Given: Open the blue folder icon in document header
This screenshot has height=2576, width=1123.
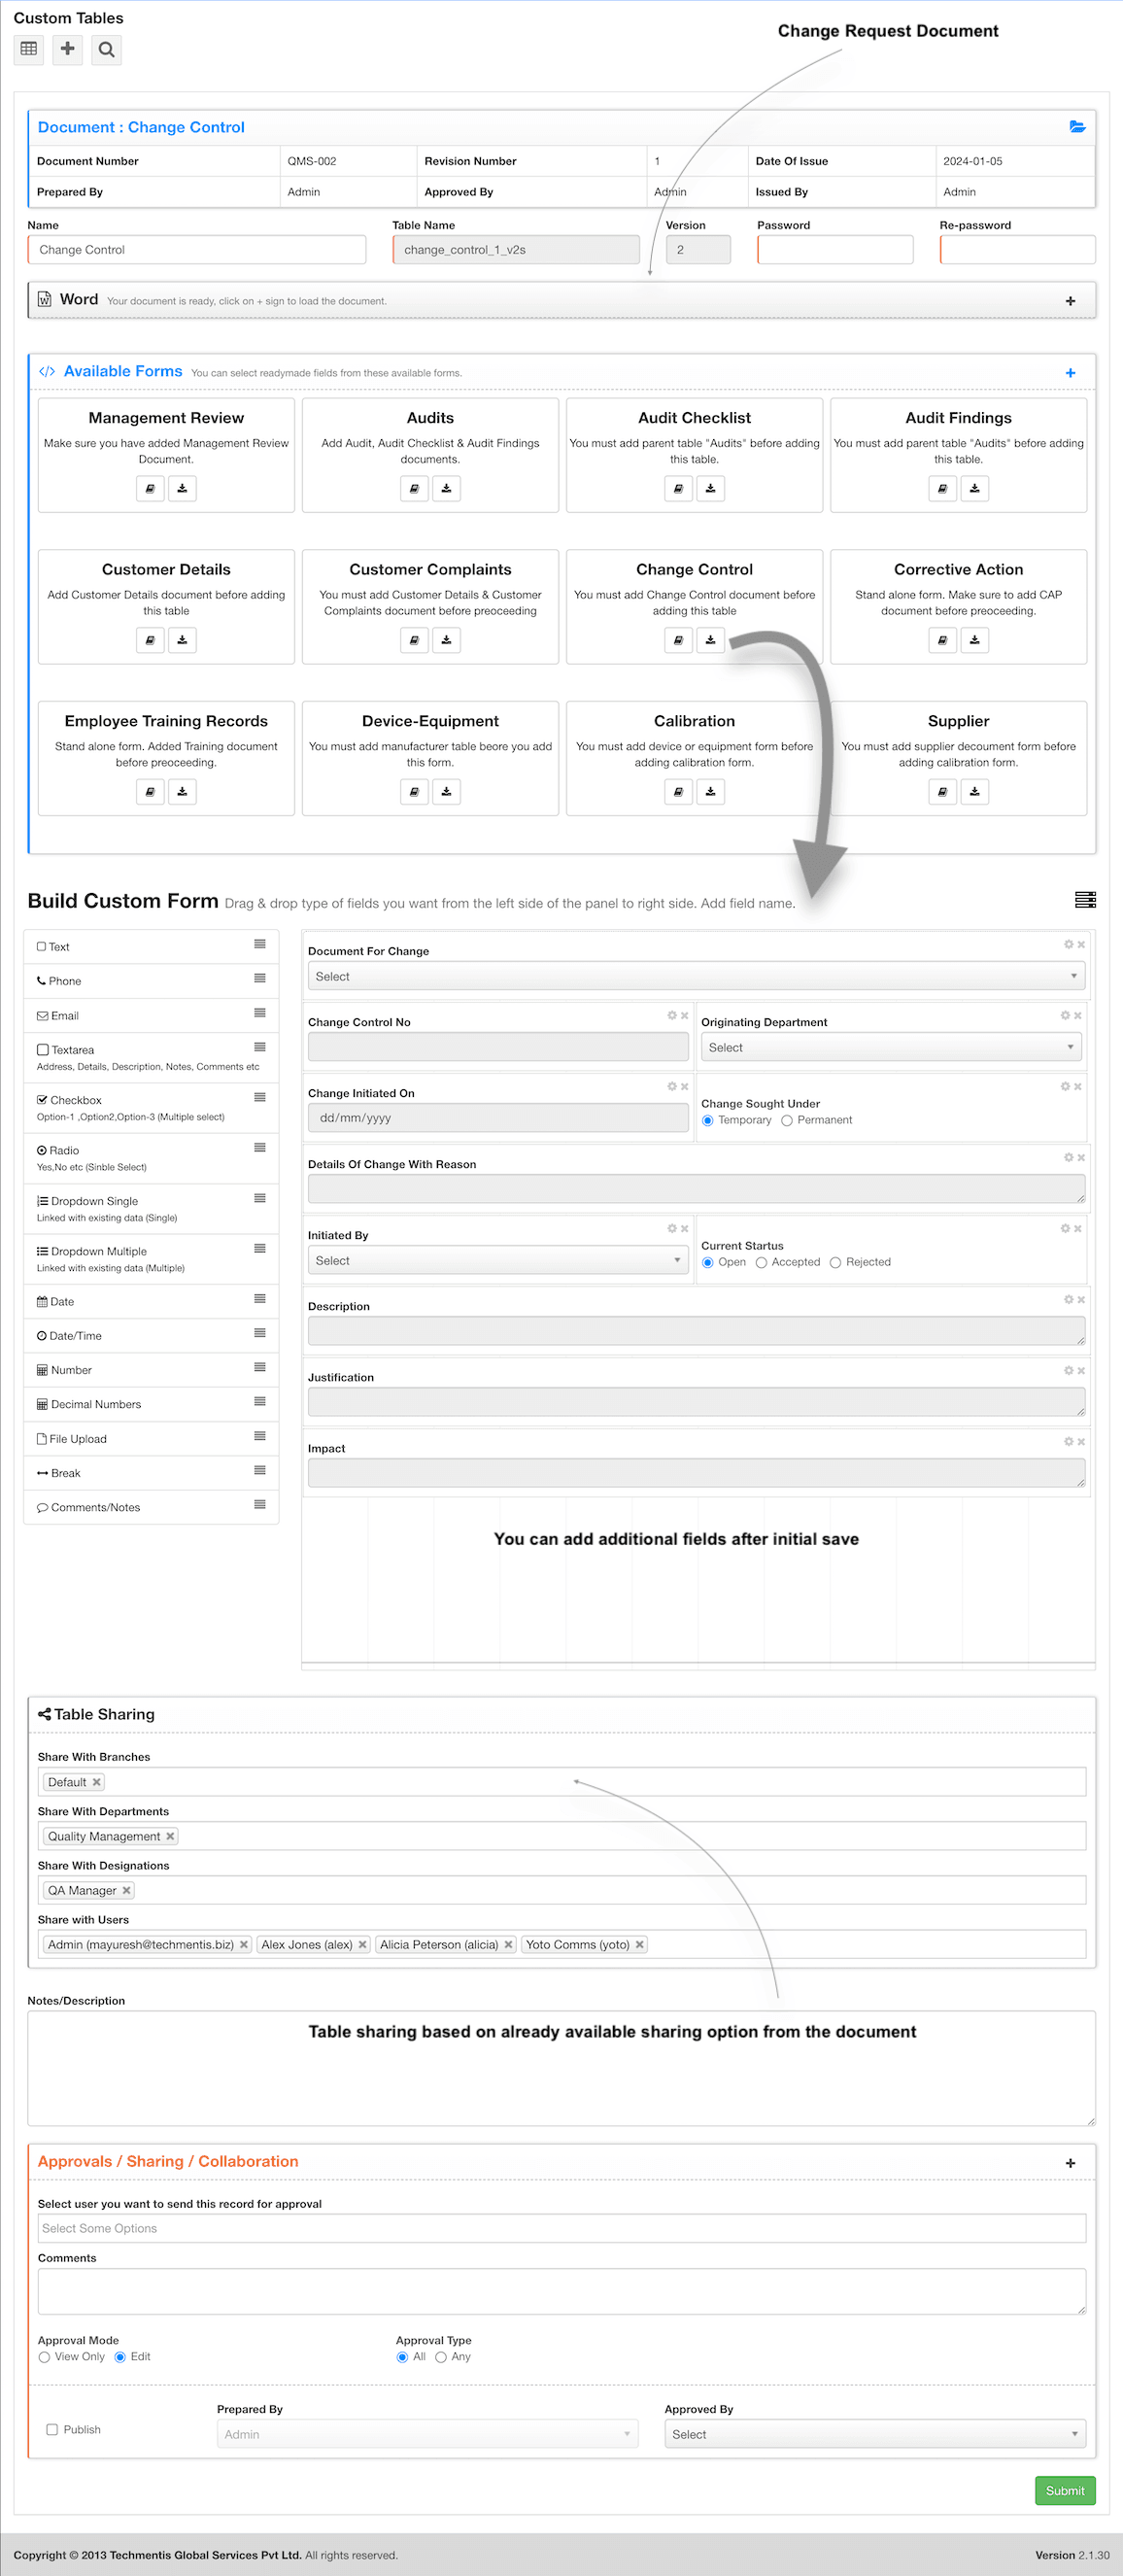Looking at the screenshot, I should tap(1077, 127).
